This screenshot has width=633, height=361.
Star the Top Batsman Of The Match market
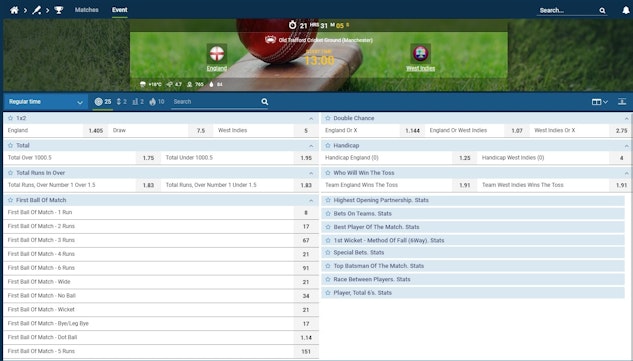tap(328, 266)
